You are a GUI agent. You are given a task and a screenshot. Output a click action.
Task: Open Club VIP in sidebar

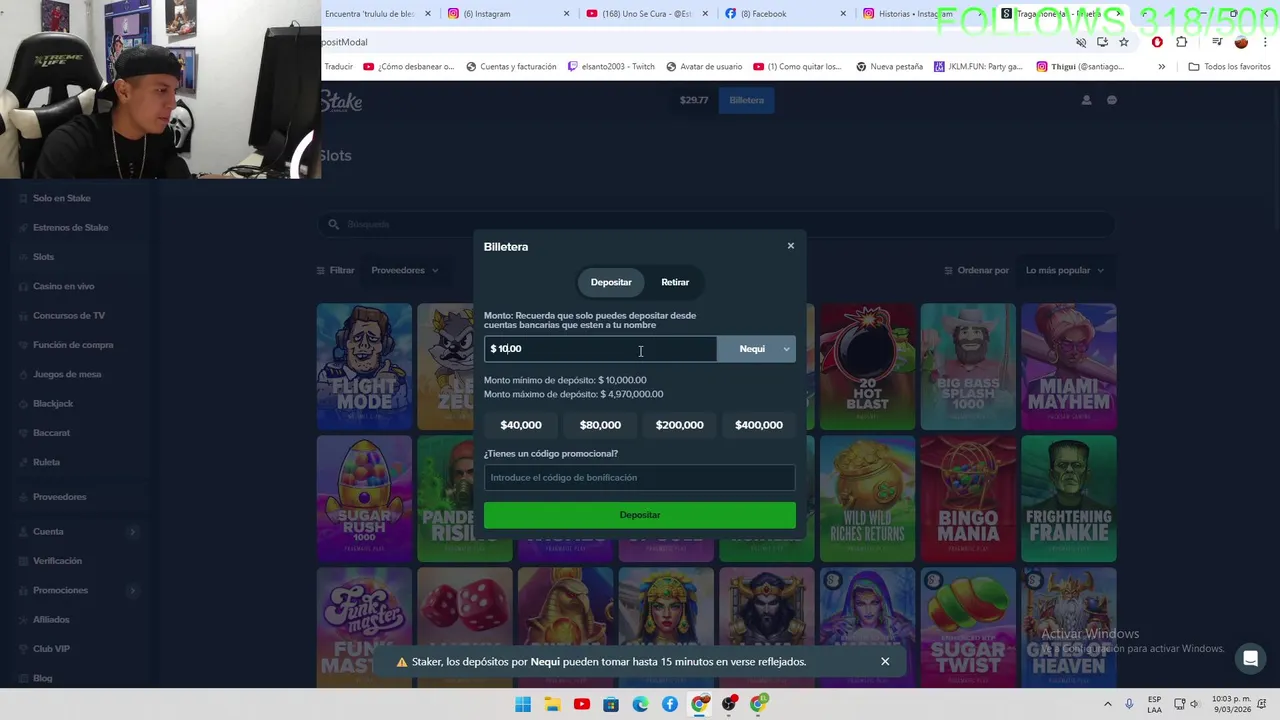point(51,649)
